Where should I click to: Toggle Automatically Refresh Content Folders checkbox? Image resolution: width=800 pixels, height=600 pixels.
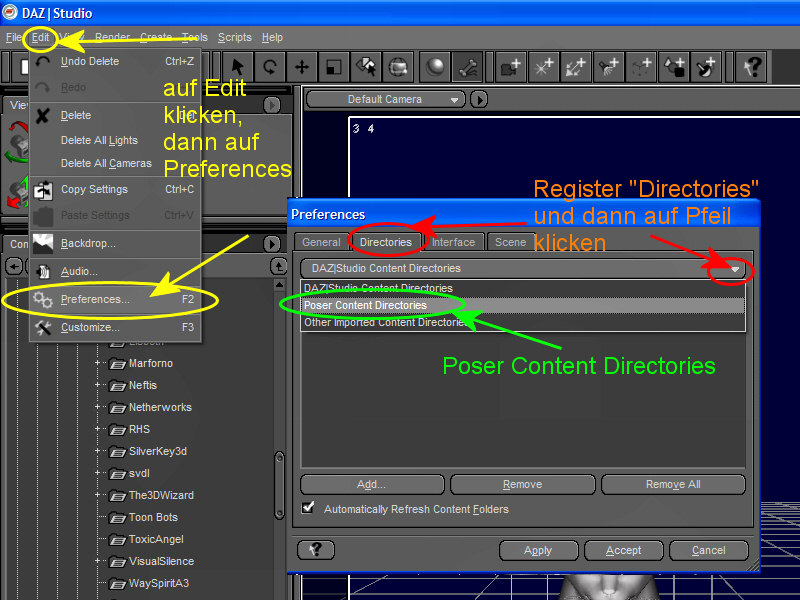point(308,508)
